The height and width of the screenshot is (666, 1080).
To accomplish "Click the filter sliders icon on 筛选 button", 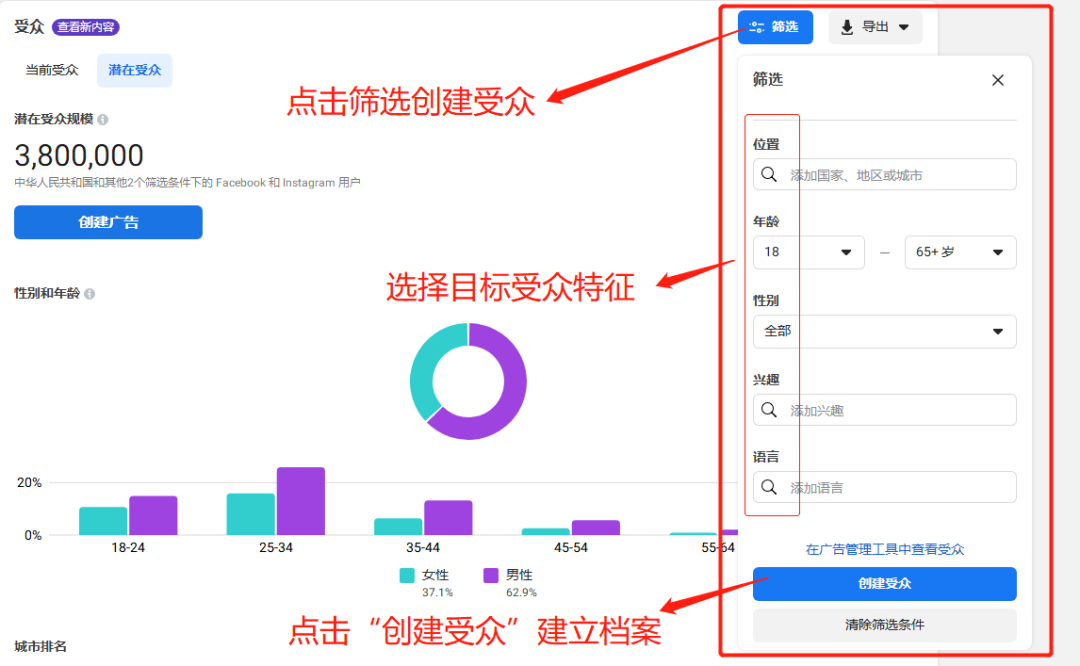I will 755,27.
